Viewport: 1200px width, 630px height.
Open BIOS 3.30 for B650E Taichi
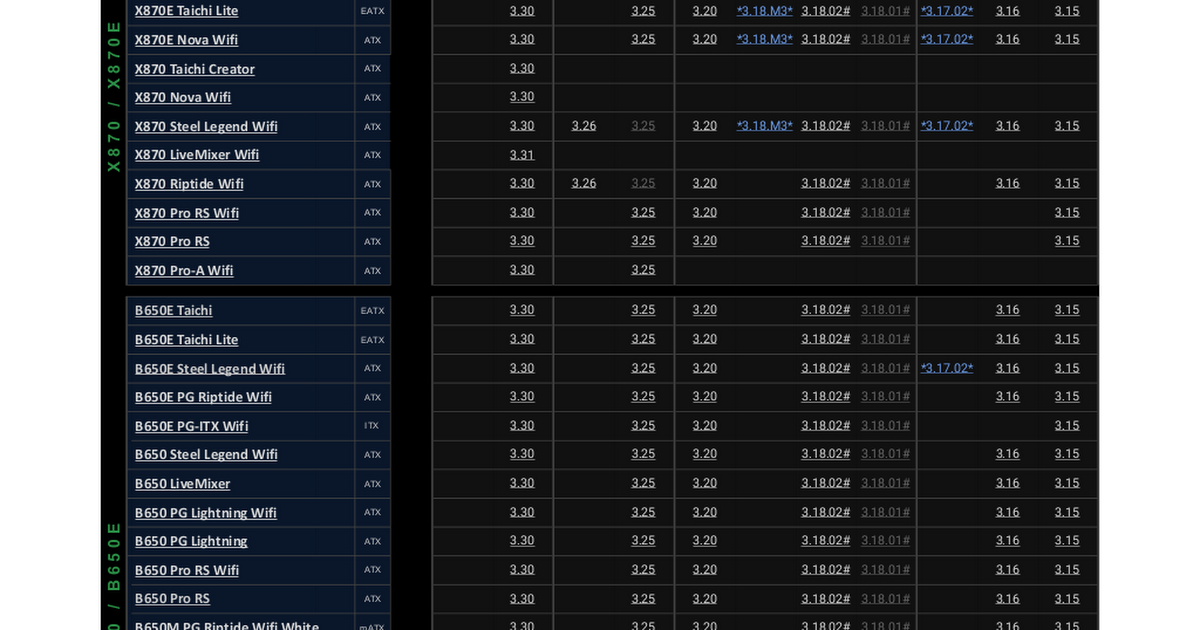point(522,310)
